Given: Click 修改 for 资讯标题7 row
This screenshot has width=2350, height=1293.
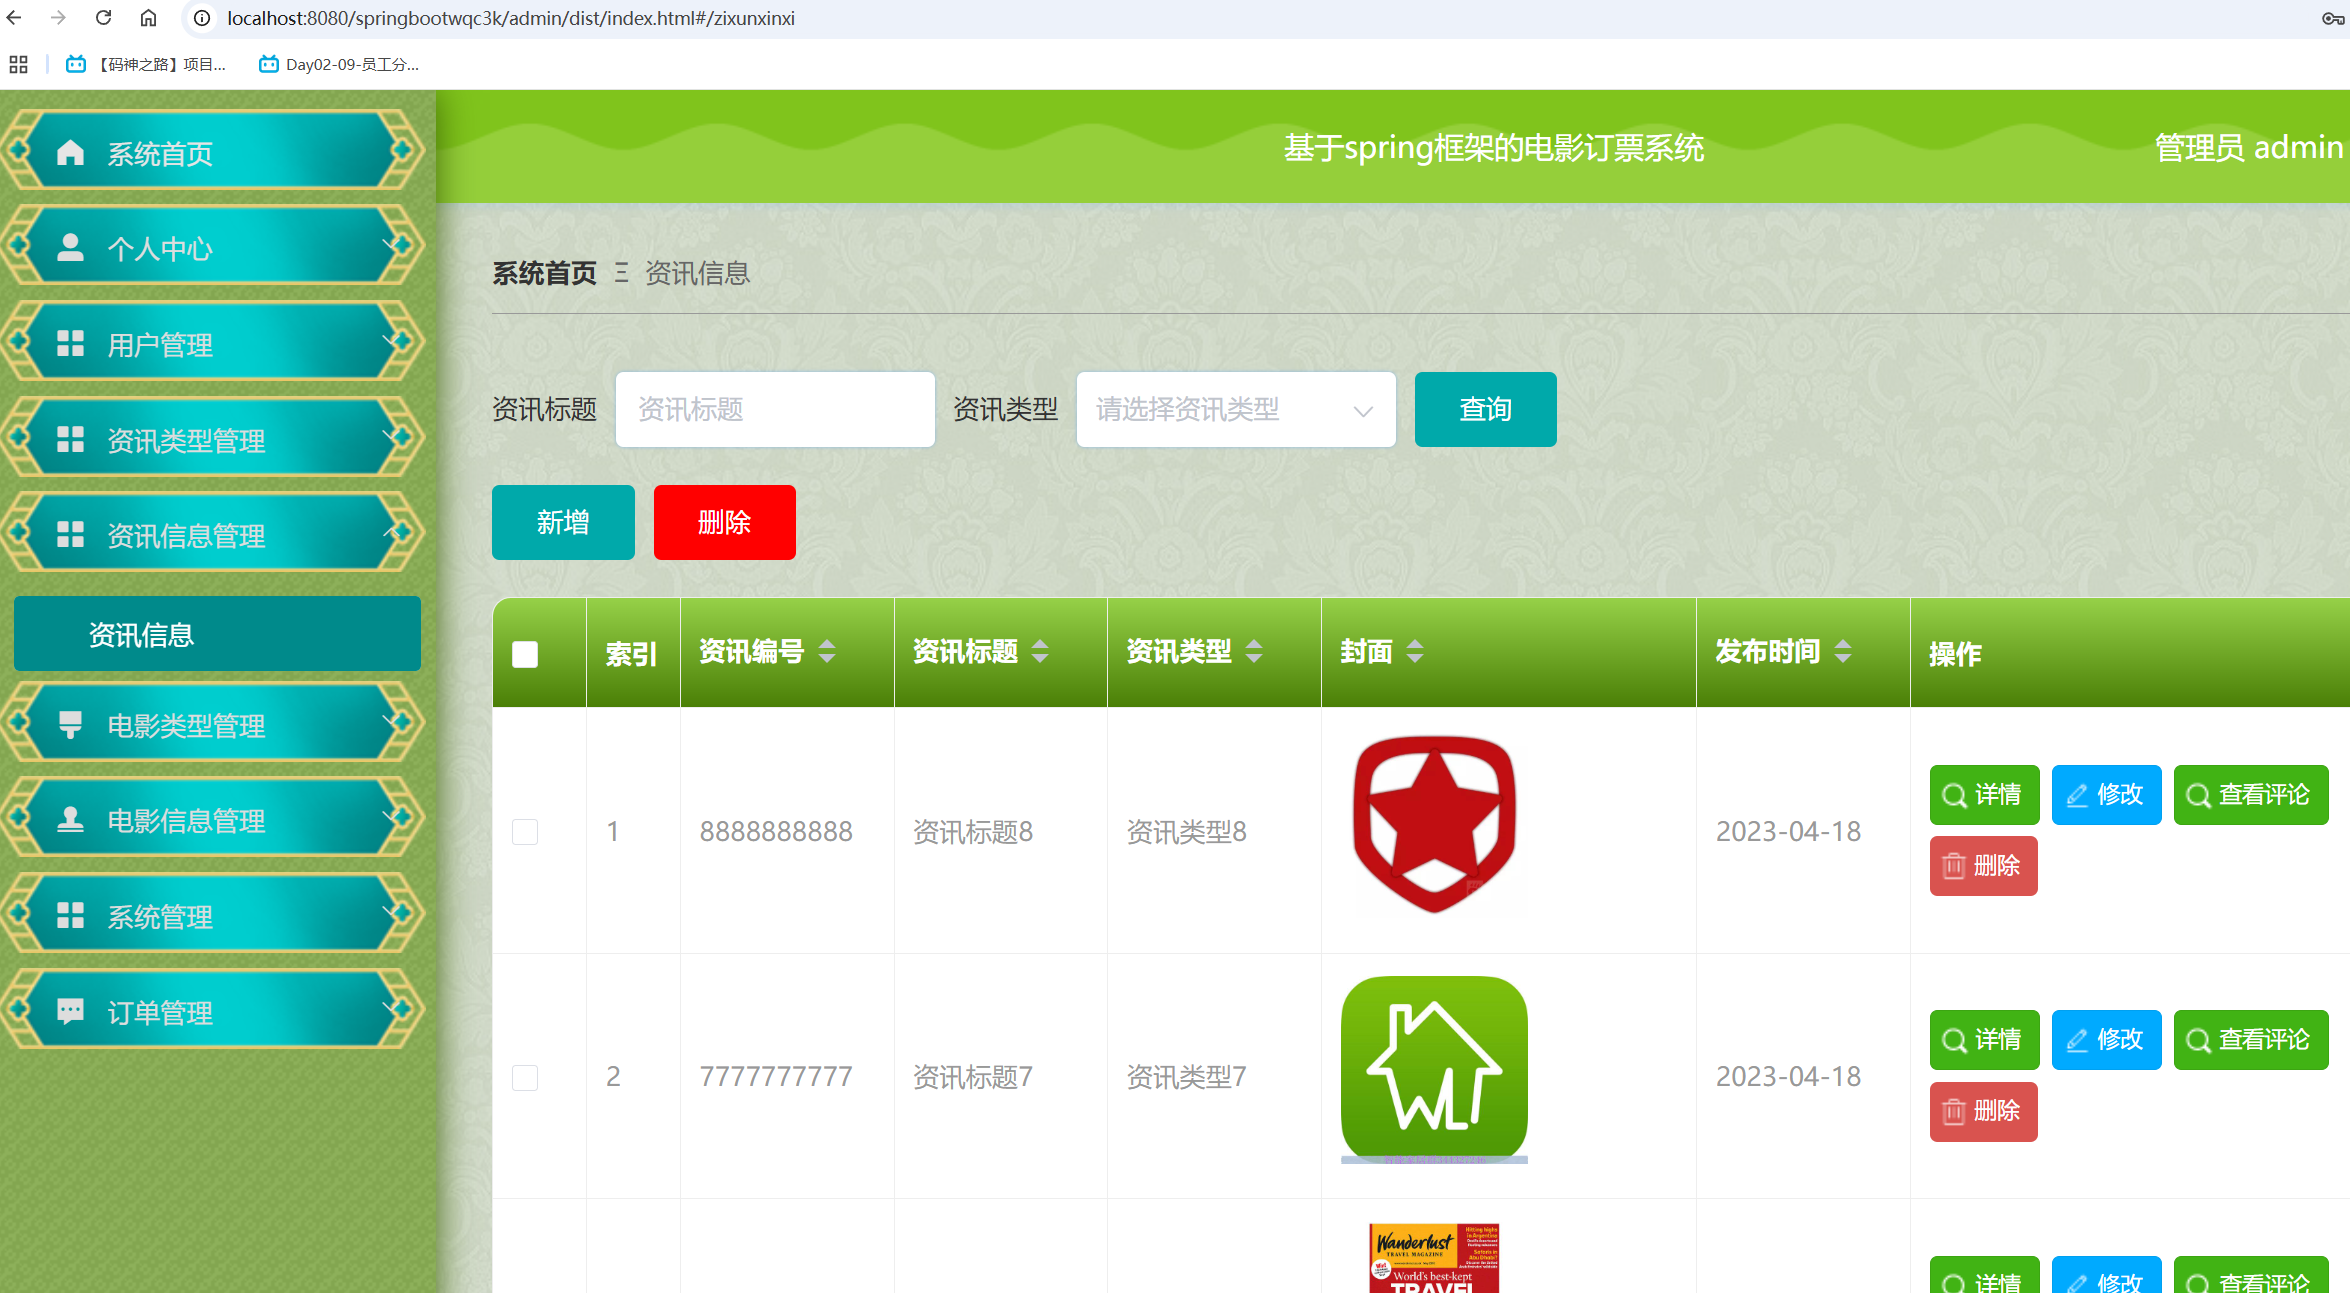Looking at the screenshot, I should coord(2106,1040).
